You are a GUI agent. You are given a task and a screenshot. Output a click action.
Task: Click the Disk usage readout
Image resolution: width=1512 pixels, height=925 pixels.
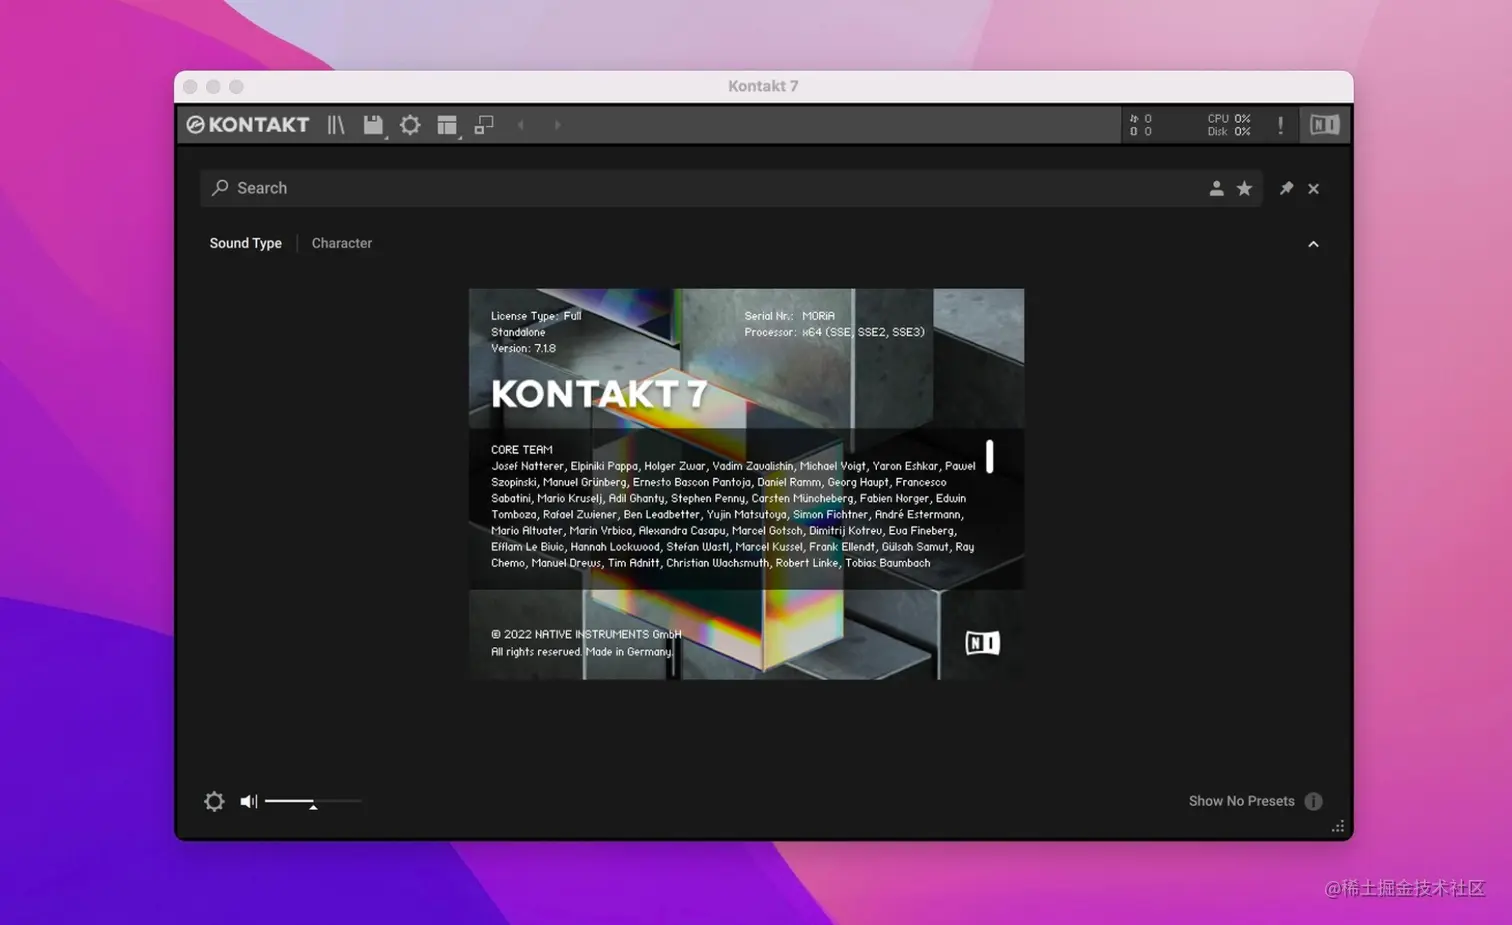tap(1229, 131)
